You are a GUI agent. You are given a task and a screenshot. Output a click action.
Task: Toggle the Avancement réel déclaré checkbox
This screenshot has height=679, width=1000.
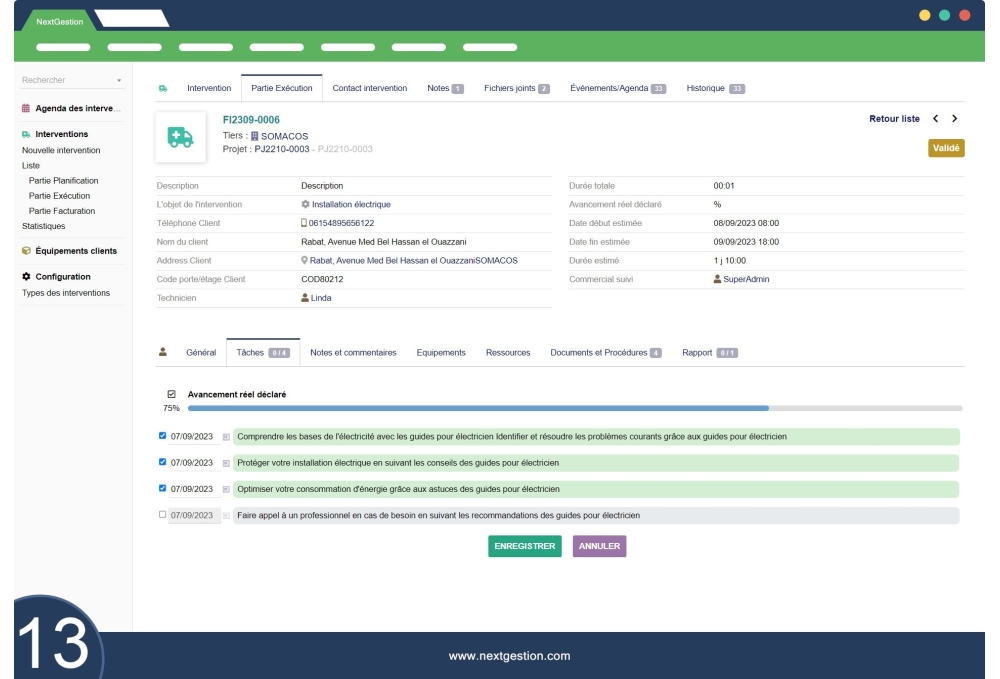click(171, 394)
